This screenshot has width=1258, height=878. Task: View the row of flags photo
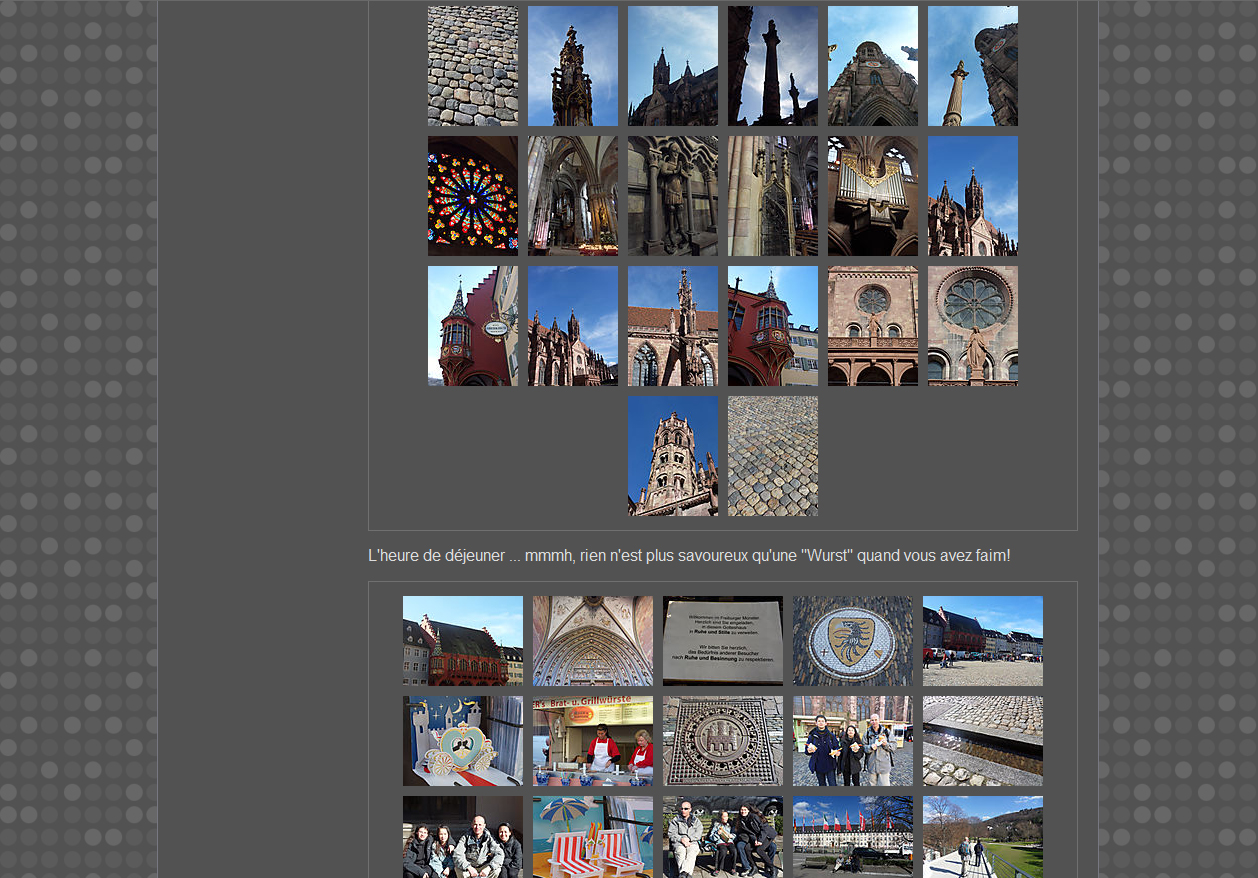[852, 836]
